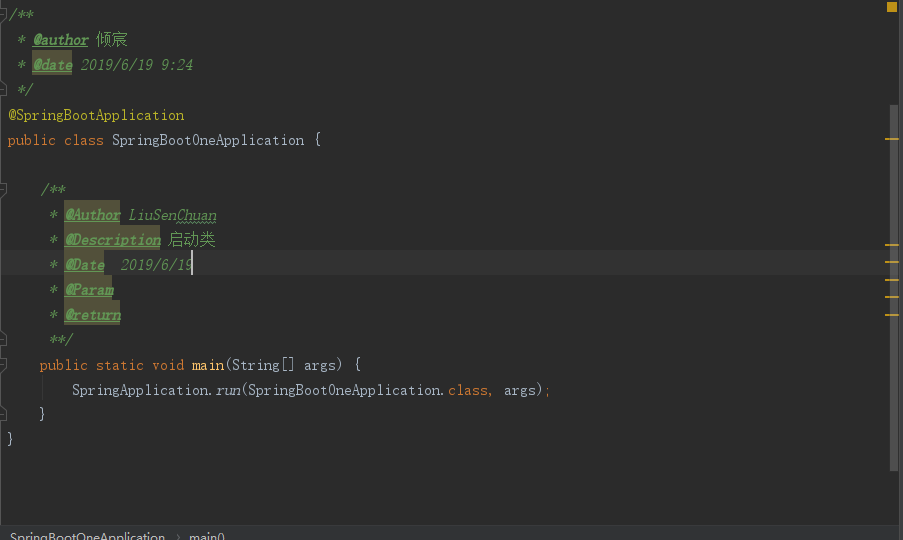Collapse the main method Javadoc fold marker

(x=3, y=189)
